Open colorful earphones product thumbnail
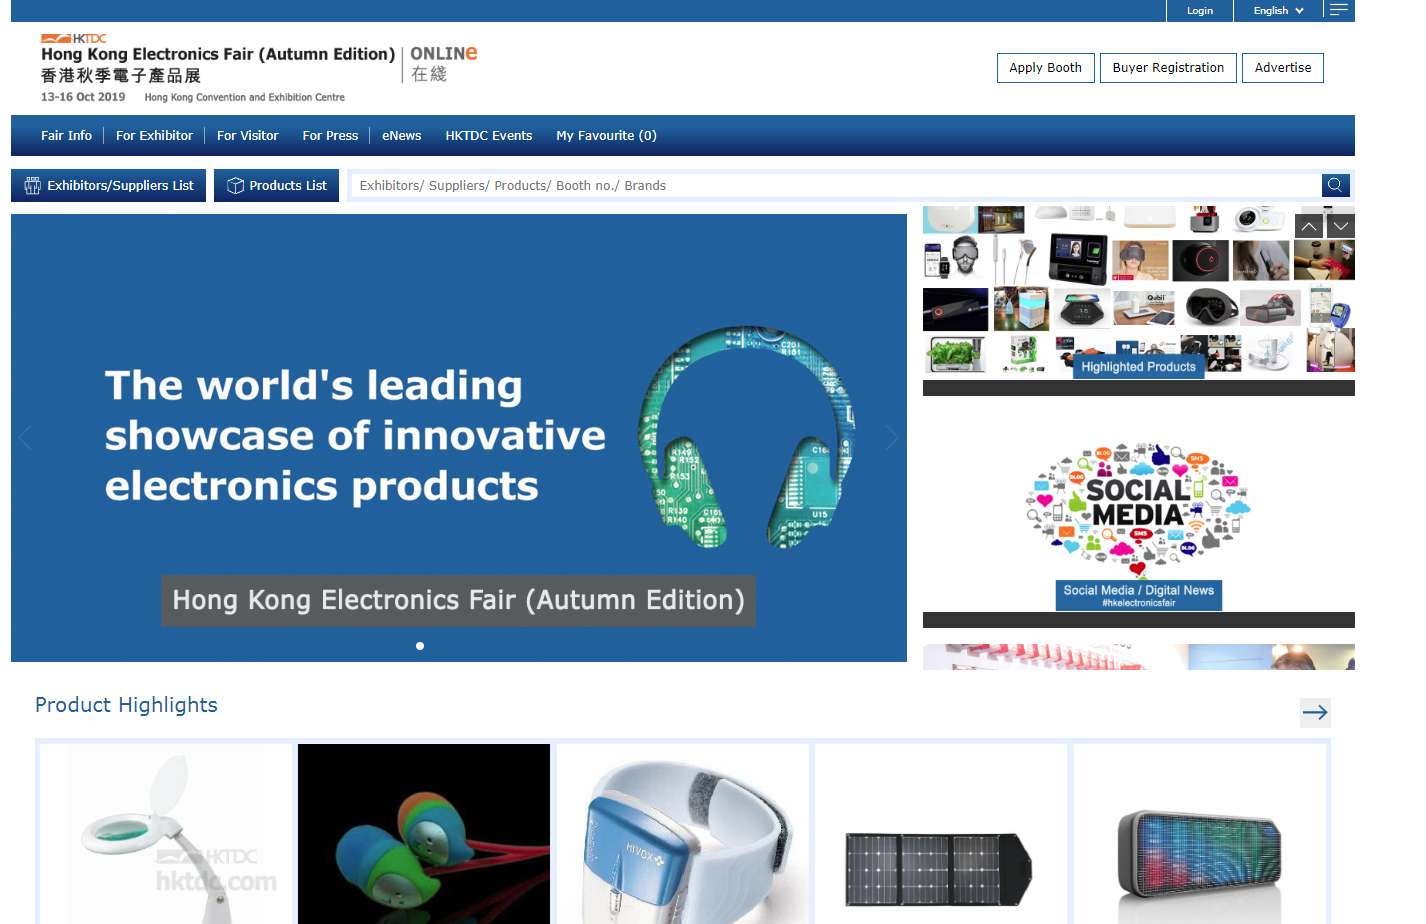Viewport: 1426px width, 924px height. pos(424,834)
